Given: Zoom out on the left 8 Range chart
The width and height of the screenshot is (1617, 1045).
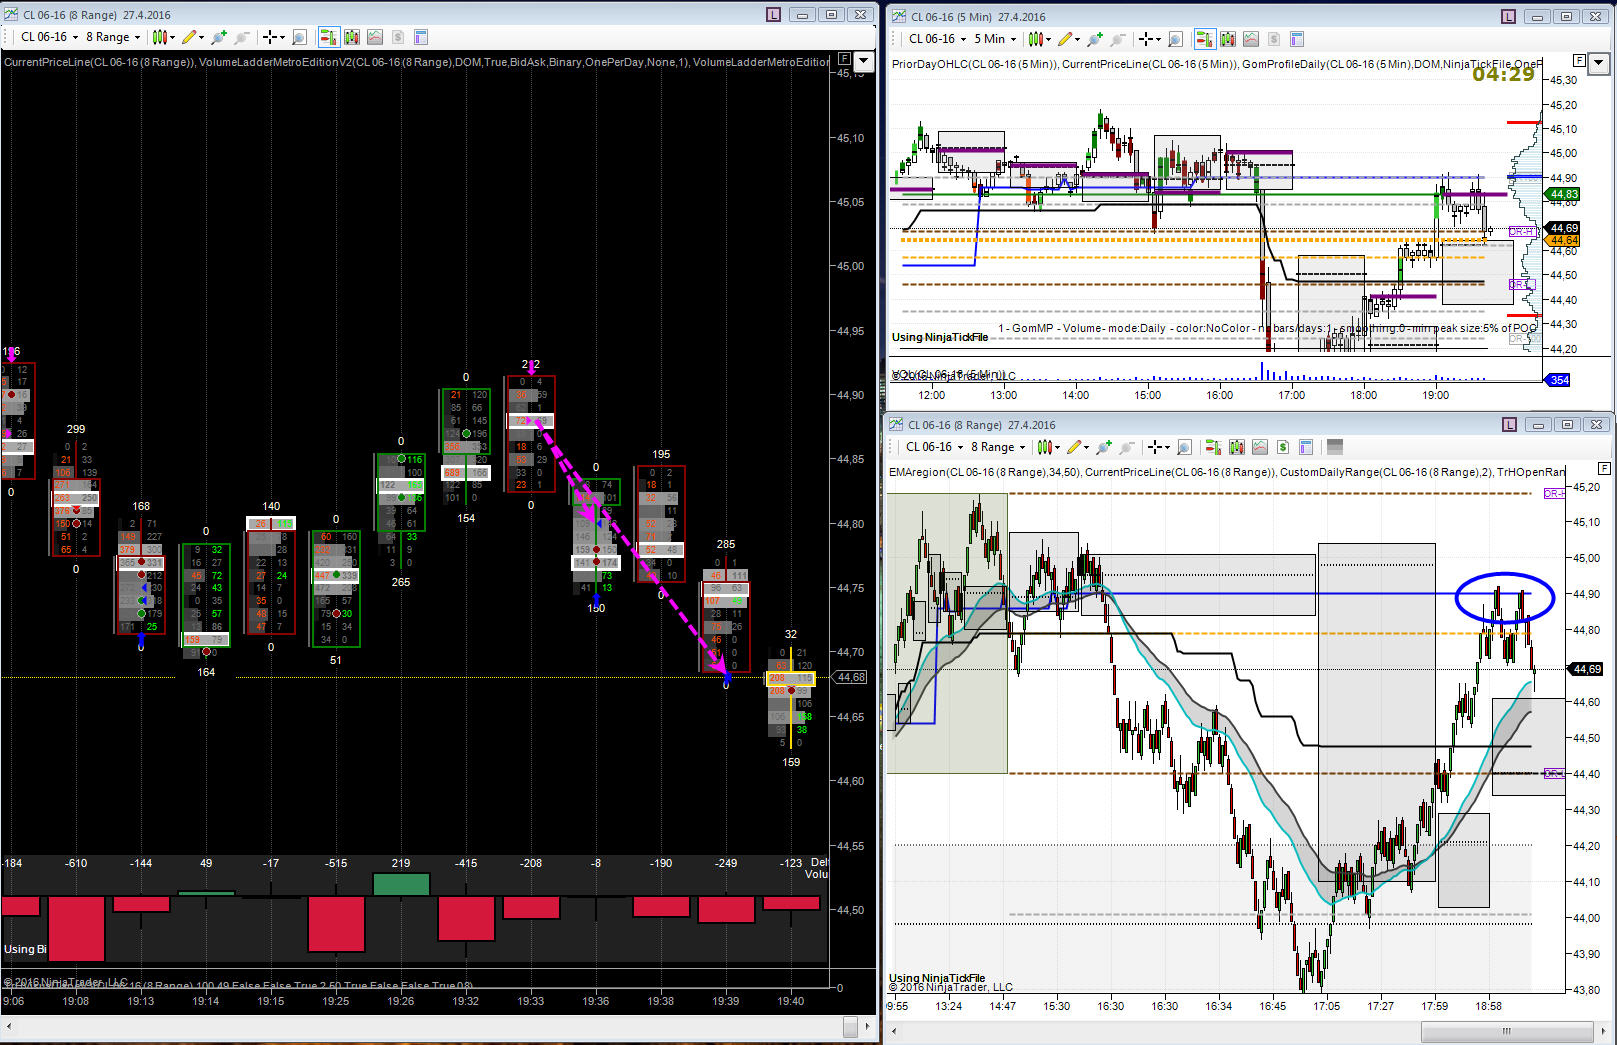Looking at the screenshot, I should pos(241,37).
